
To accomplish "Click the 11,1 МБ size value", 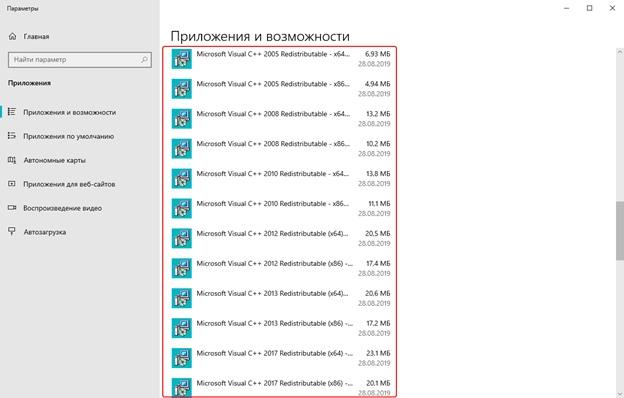I will pyautogui.click(x=379, y=203).
